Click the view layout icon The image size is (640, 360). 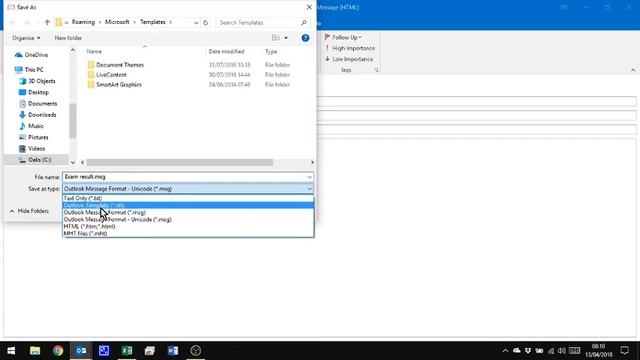(x=276, y=38)
